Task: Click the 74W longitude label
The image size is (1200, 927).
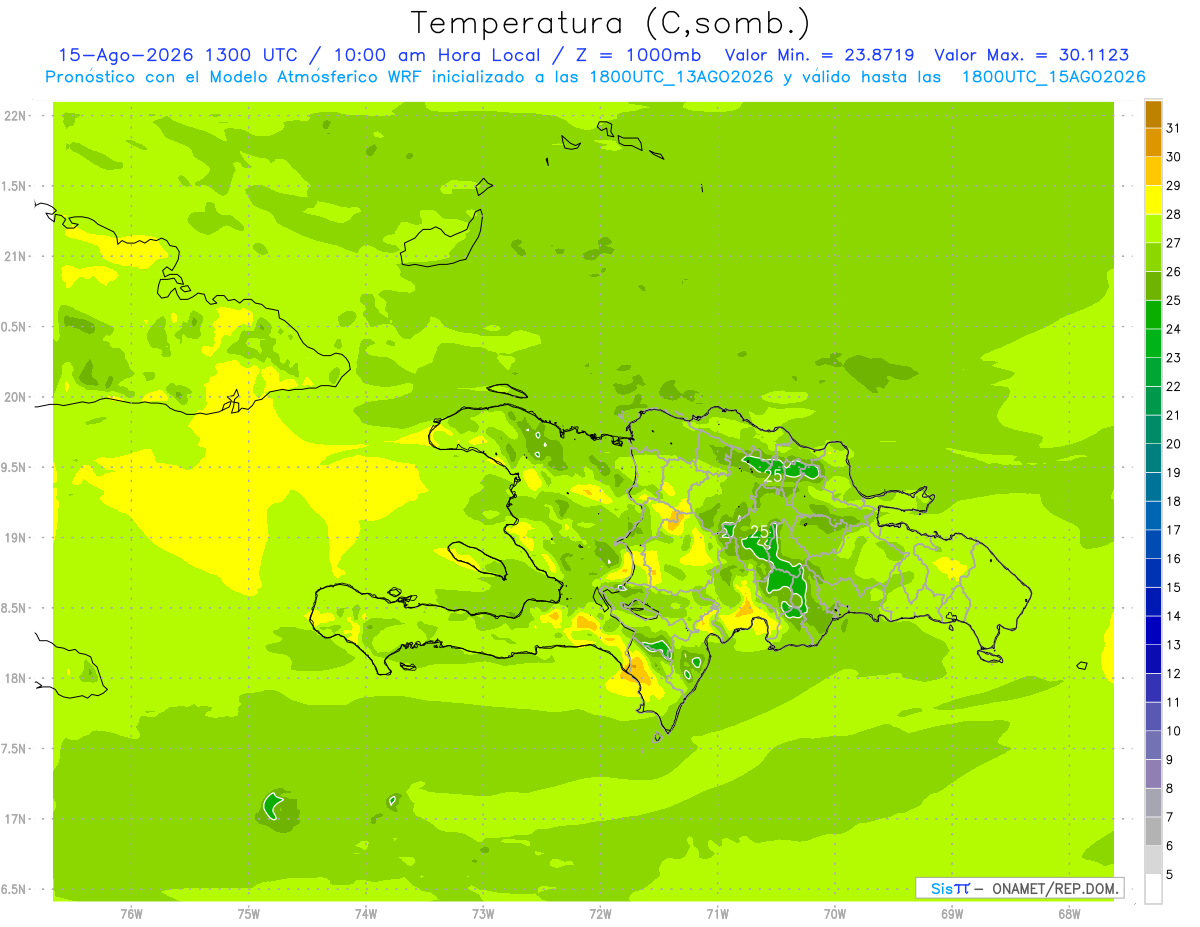Action: point(366,914)
